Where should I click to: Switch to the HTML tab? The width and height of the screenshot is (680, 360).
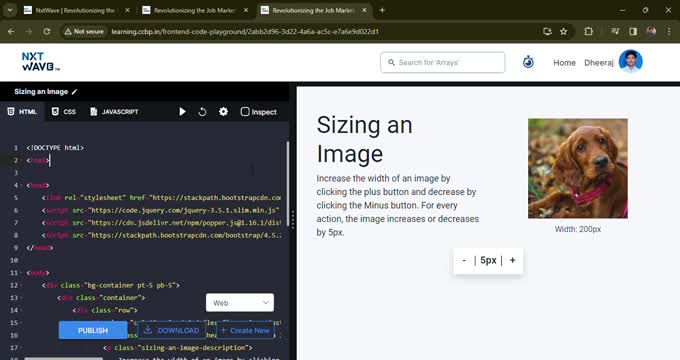(x=23, y=112)
